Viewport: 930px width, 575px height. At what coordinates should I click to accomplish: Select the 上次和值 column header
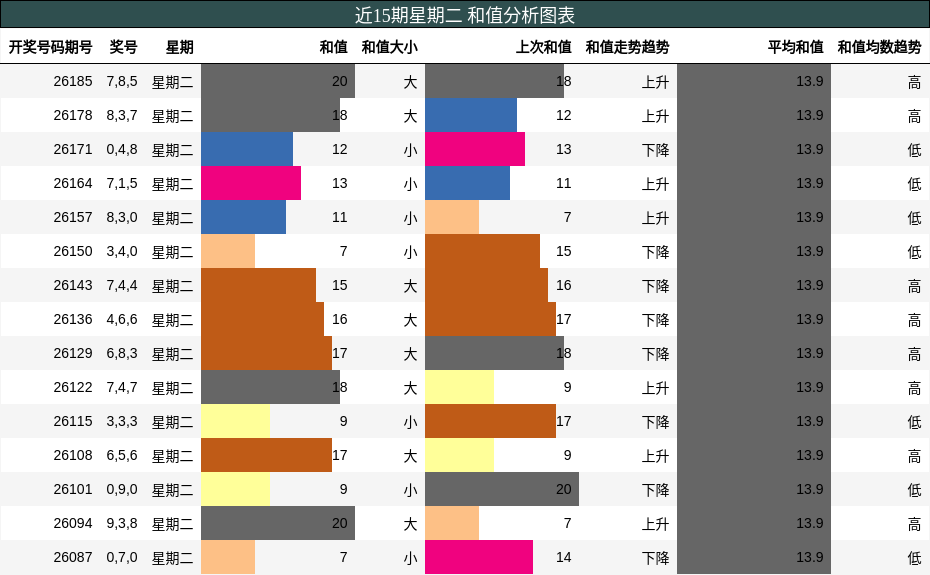tap(543, 47)
